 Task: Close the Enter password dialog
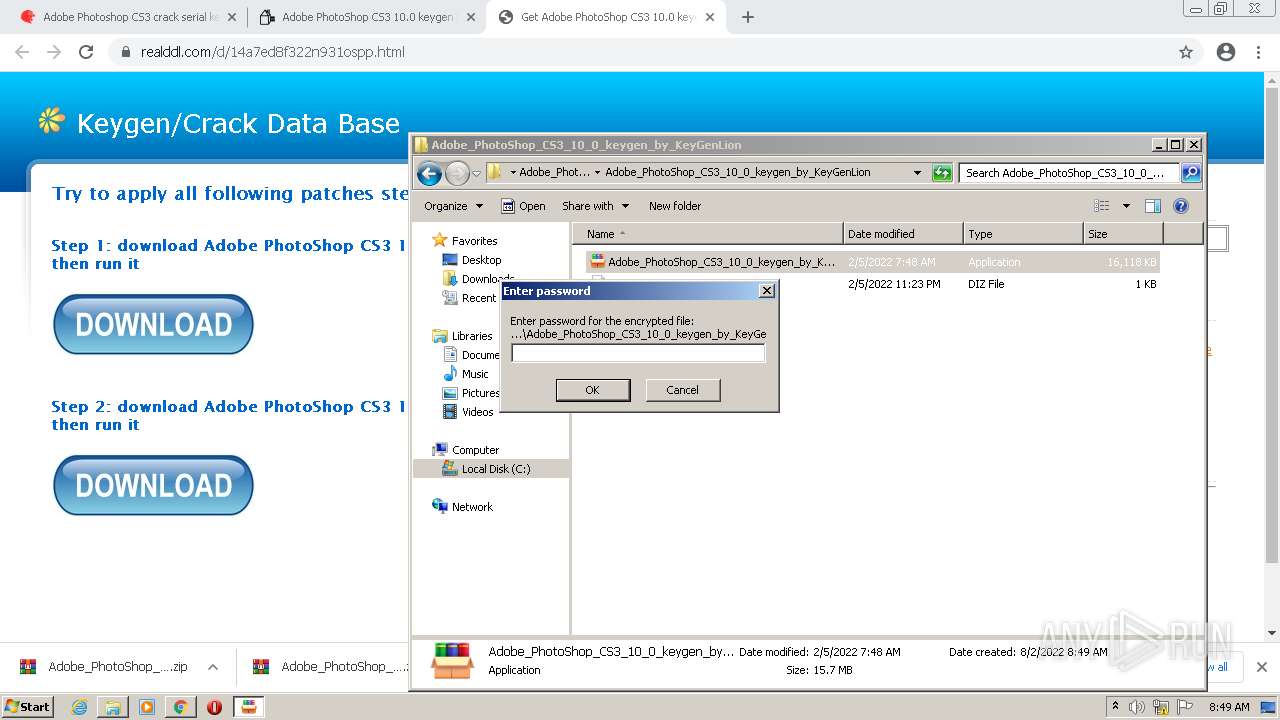tap(767, 291)
